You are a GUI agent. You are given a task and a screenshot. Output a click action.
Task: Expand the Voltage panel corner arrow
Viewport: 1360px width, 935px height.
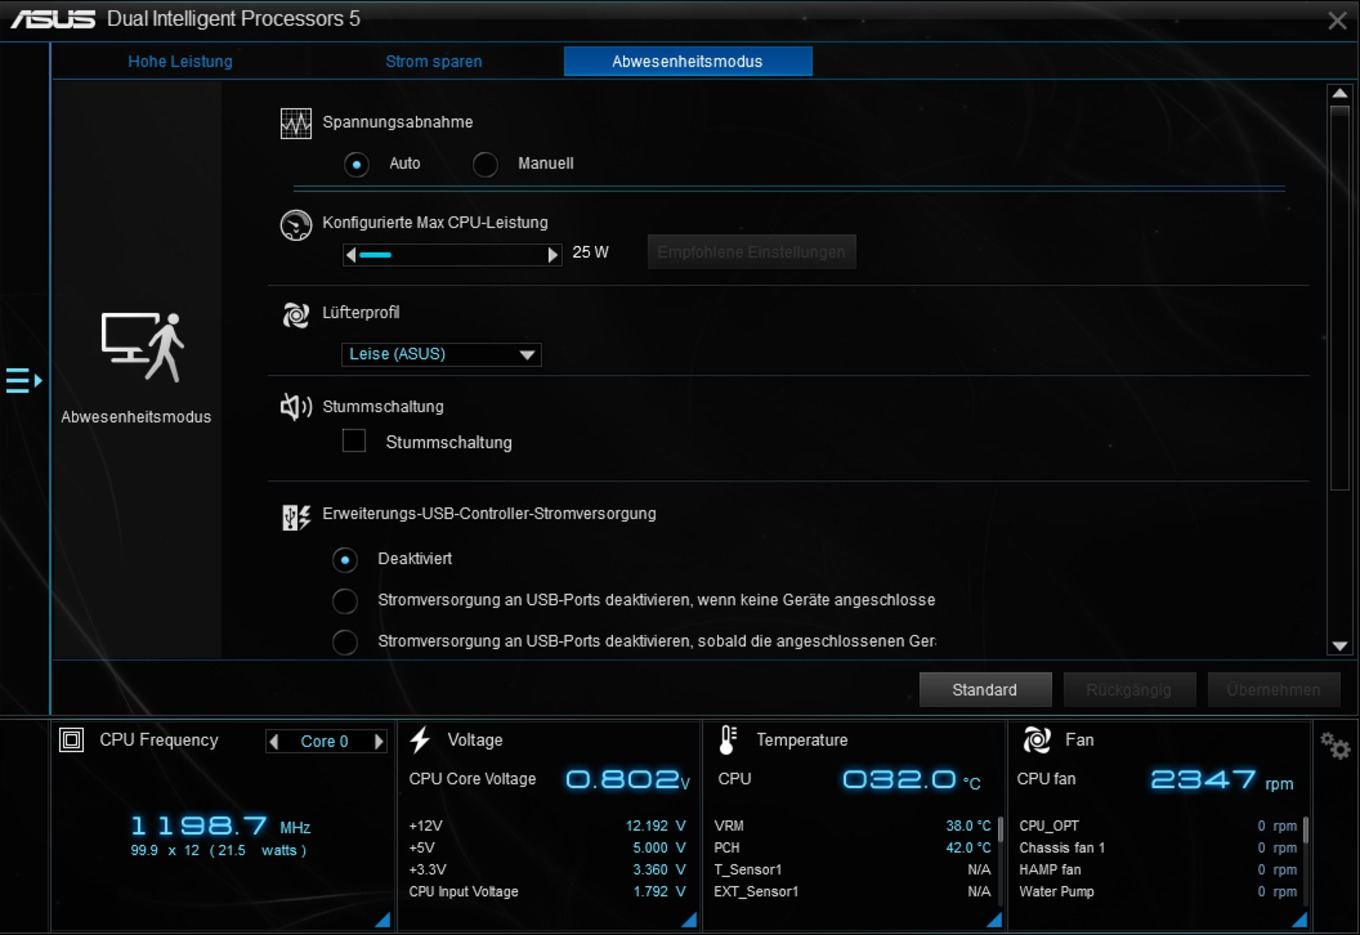click(x=689, y=919)
